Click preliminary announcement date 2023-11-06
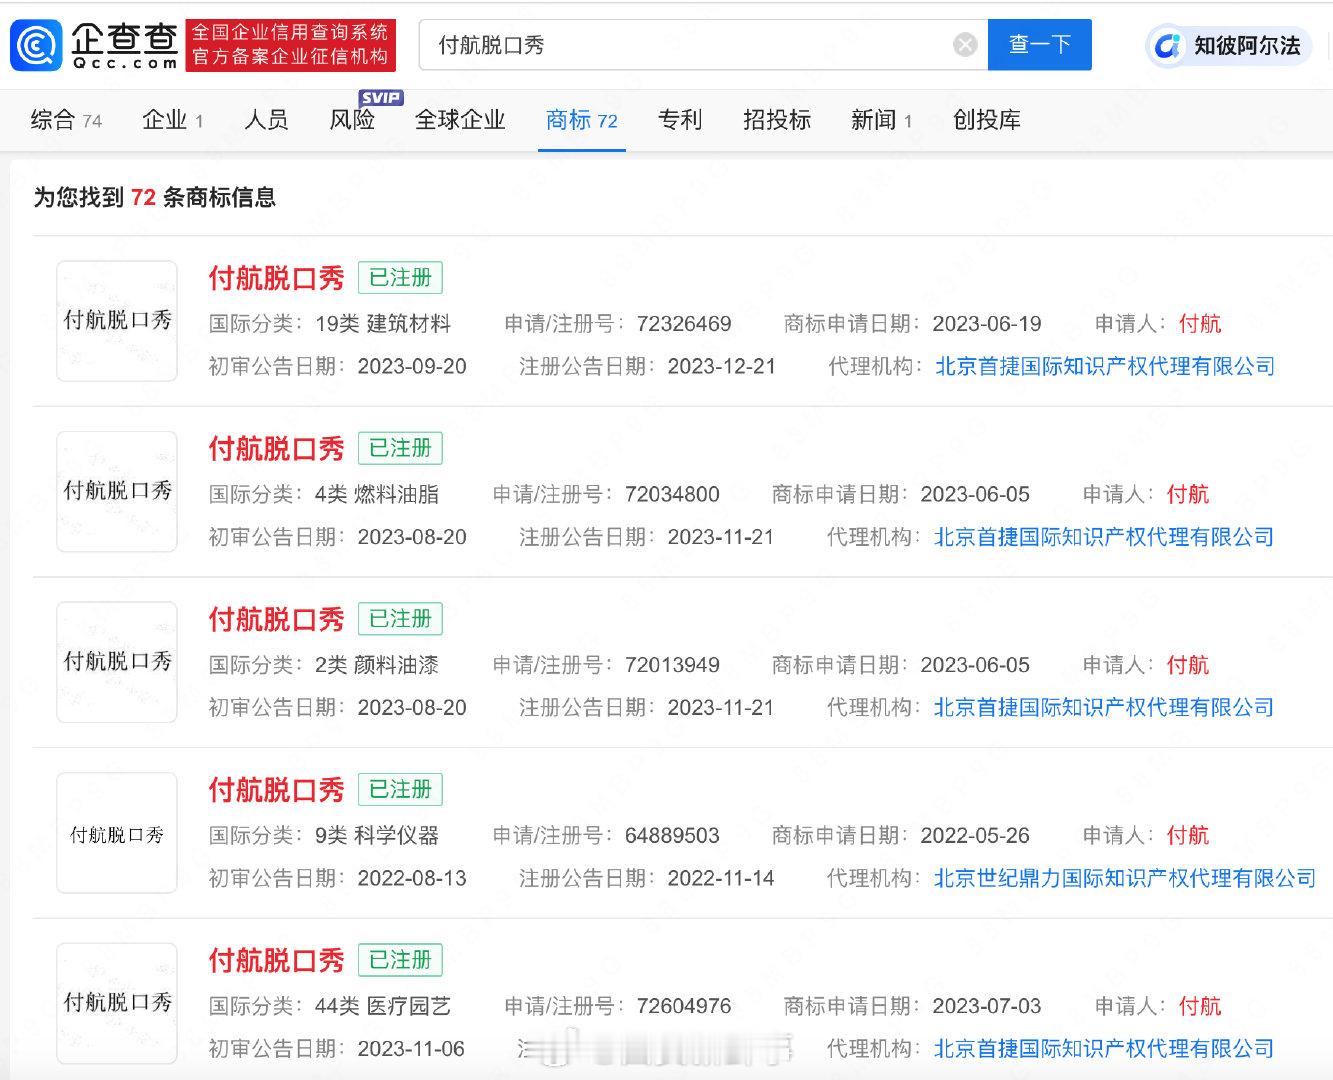This screenshot has height=1080, width=1333. click(x=411, y=1049)
